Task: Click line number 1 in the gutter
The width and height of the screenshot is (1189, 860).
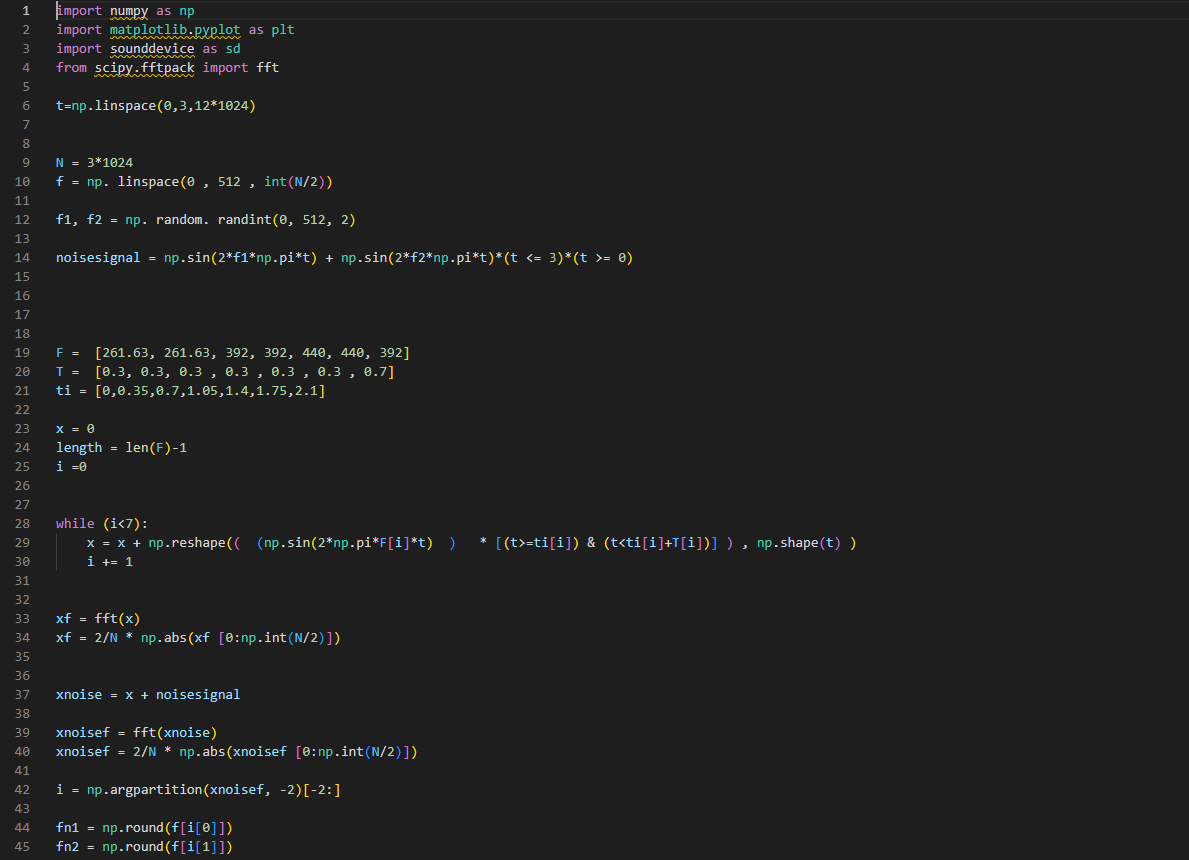Action: pyautogui.click(x=26, y=11)
